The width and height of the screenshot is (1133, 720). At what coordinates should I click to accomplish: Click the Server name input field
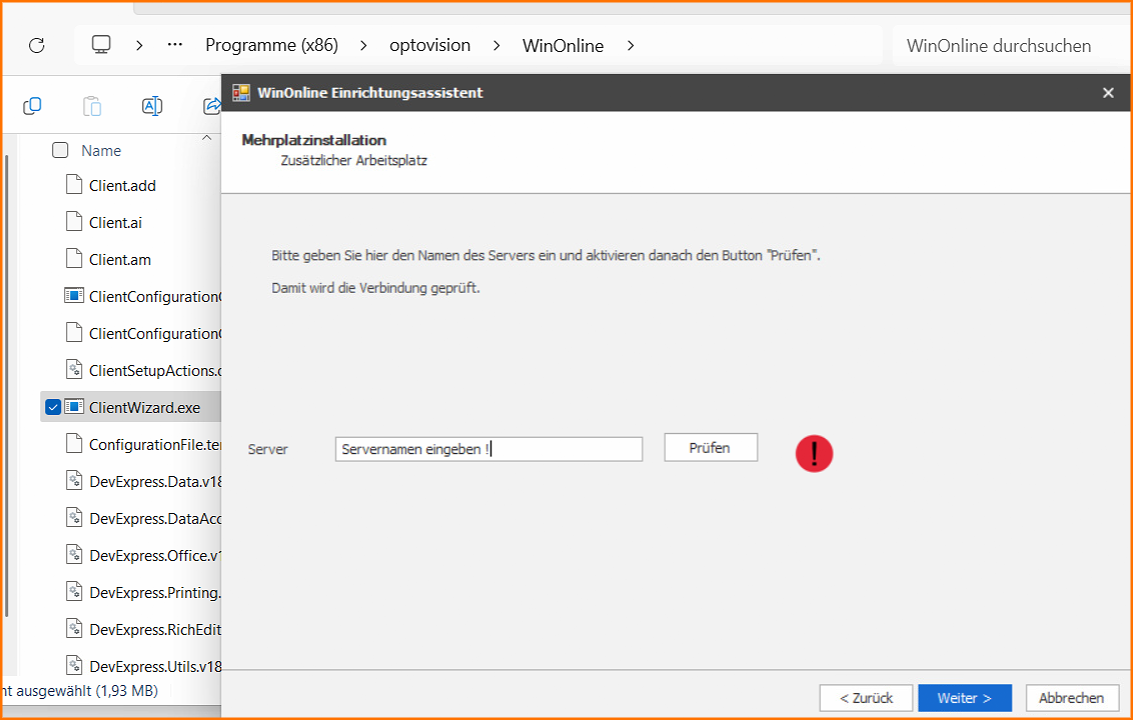(x=488, y=449)
